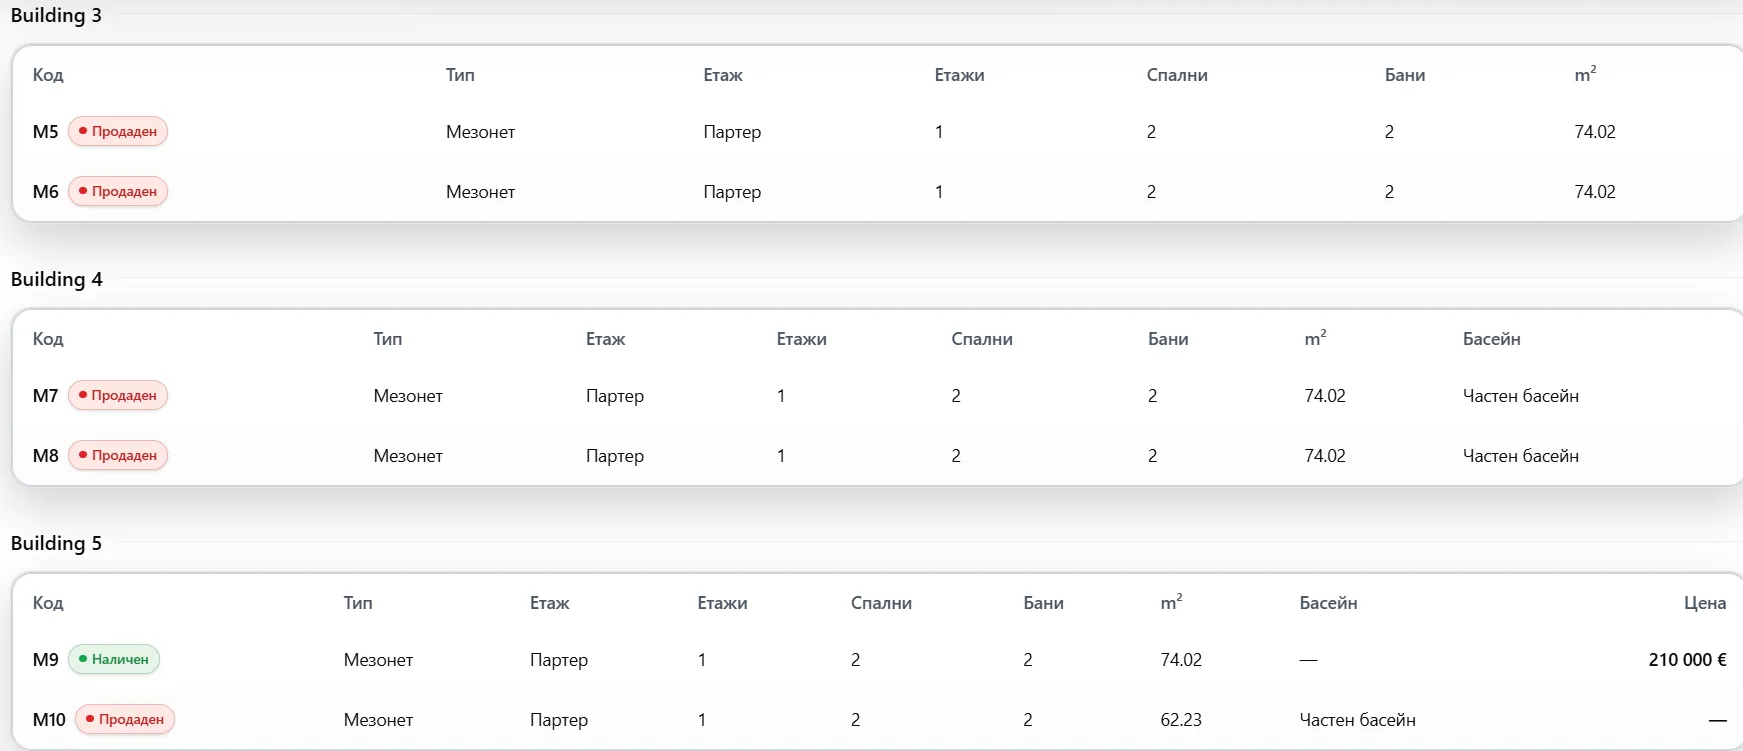Click the red Продаден badge next to M5
Image resolution: width=1743 pixels, height=751 pixels.
tap(118, 131)
